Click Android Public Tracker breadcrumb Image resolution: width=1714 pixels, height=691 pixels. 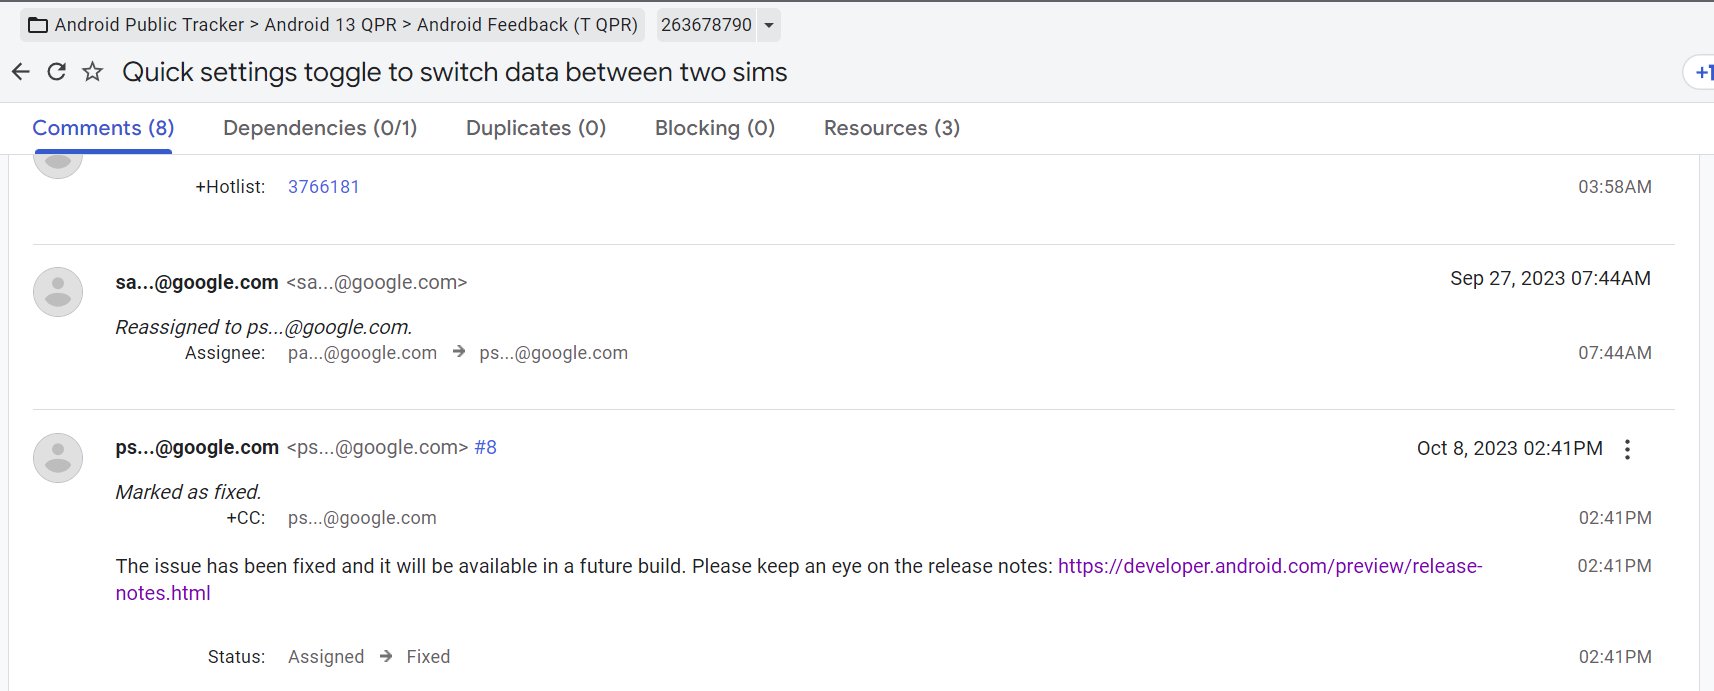coord(149,25)
